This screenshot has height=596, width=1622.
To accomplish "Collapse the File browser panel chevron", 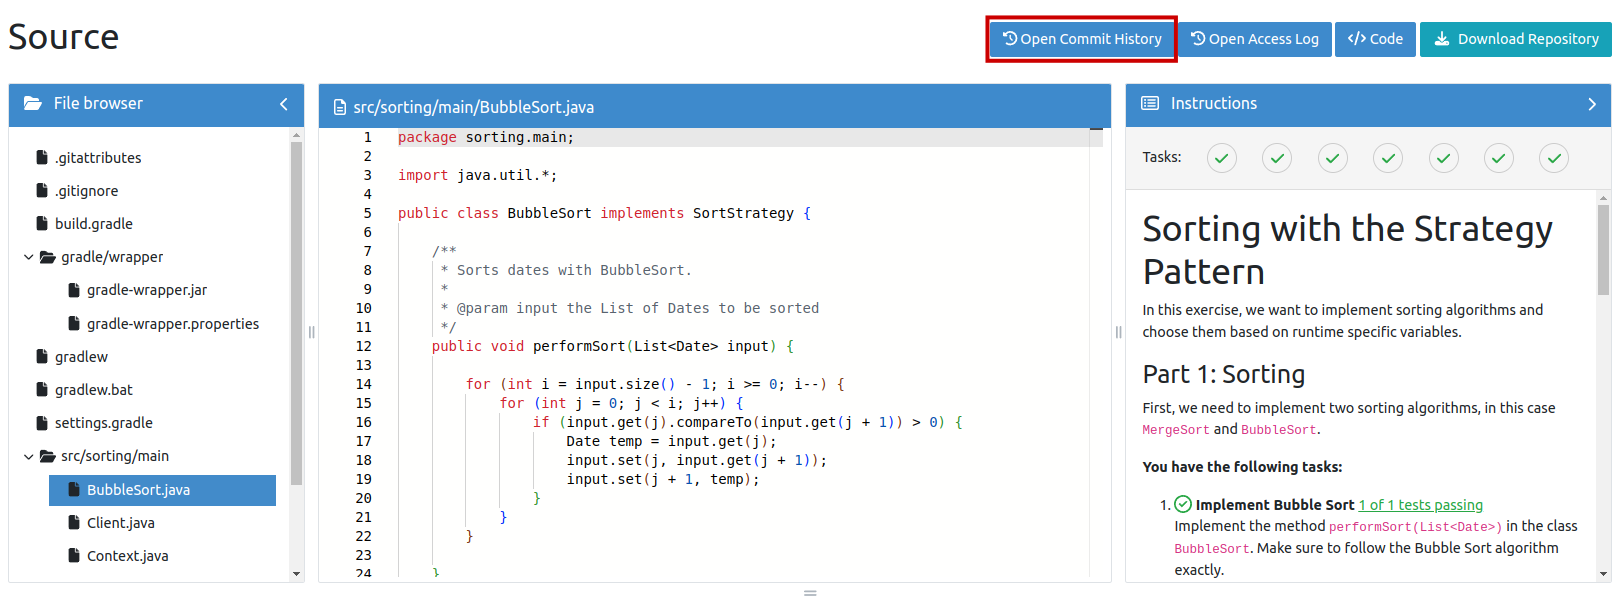I will [284, 104].
